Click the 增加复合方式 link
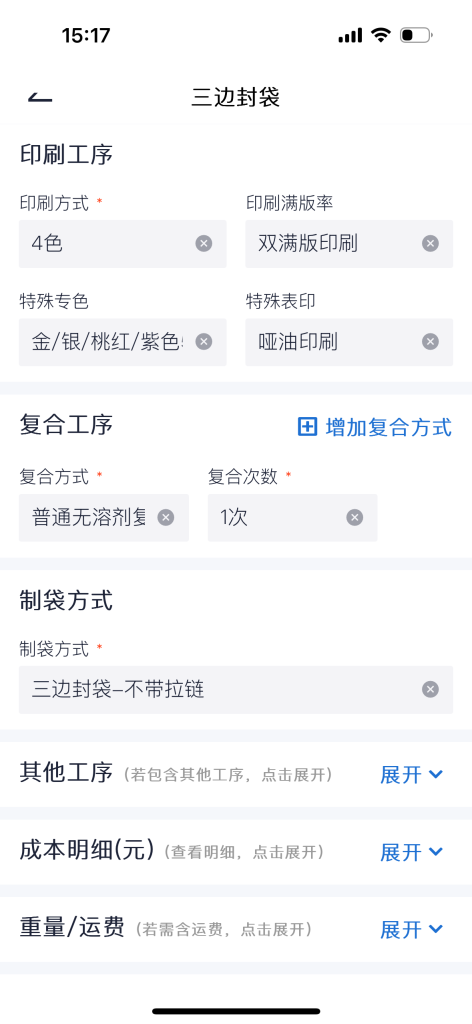 tap(375, 427)
